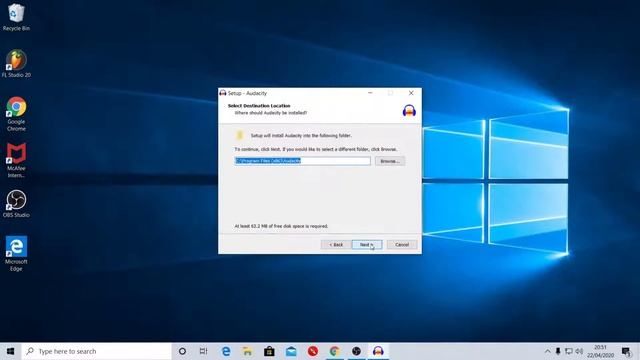This screenshot has height=360, width=640.
Task: Cancel the Audacity installation
Action: tap(402, 244)
